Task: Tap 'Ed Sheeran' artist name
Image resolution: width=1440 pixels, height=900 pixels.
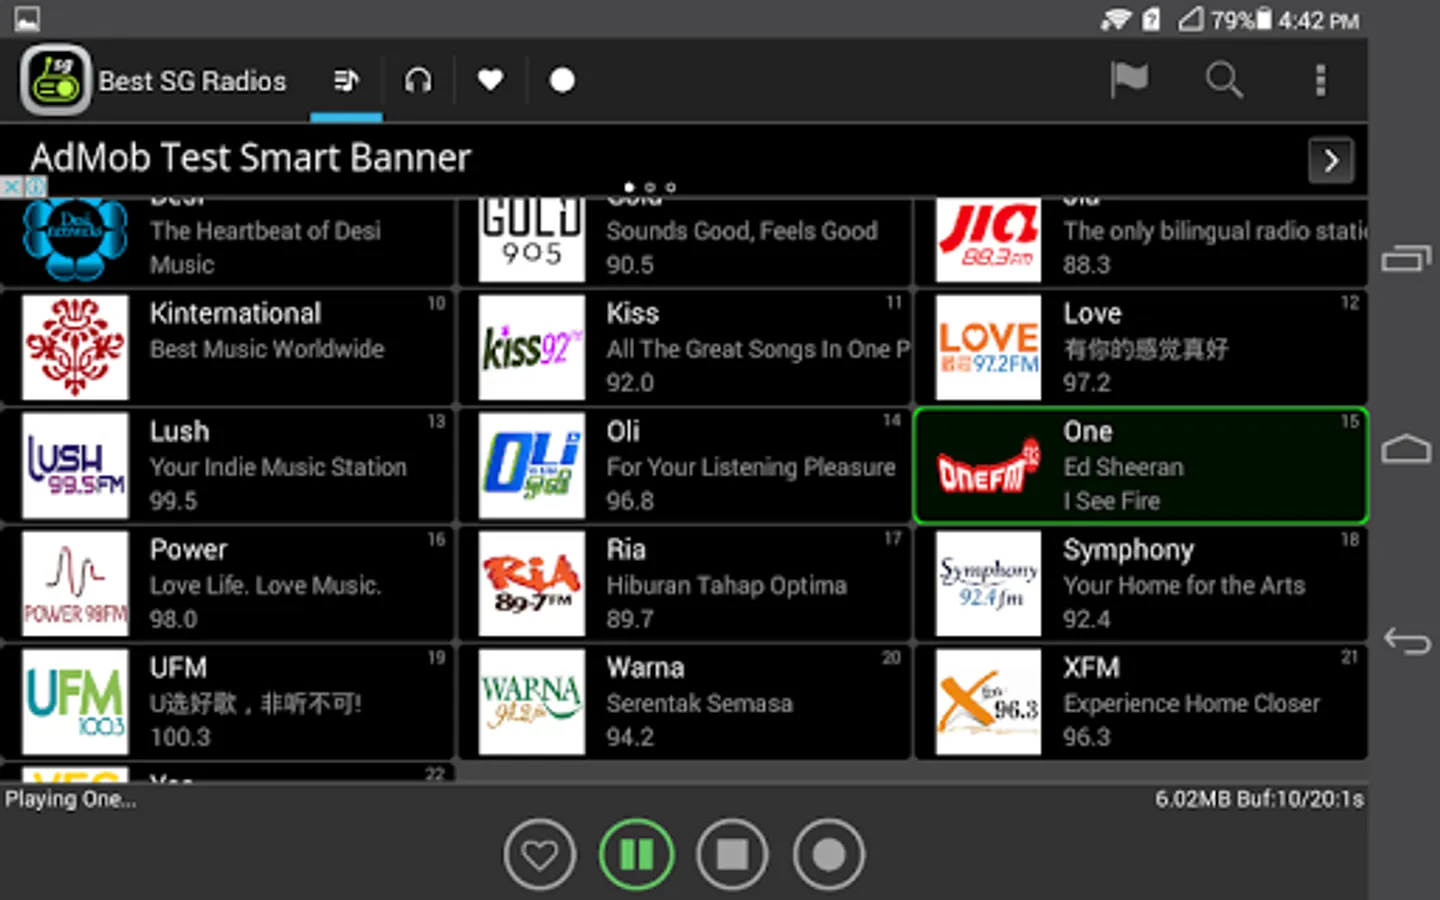Action: [x=1123, y=467]
